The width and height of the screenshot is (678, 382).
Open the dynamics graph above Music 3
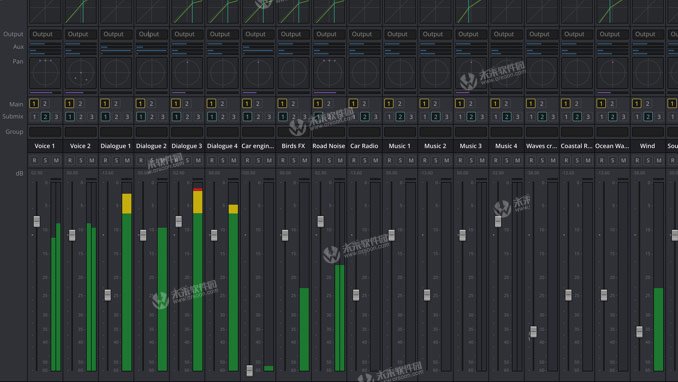tap(470, 12)
